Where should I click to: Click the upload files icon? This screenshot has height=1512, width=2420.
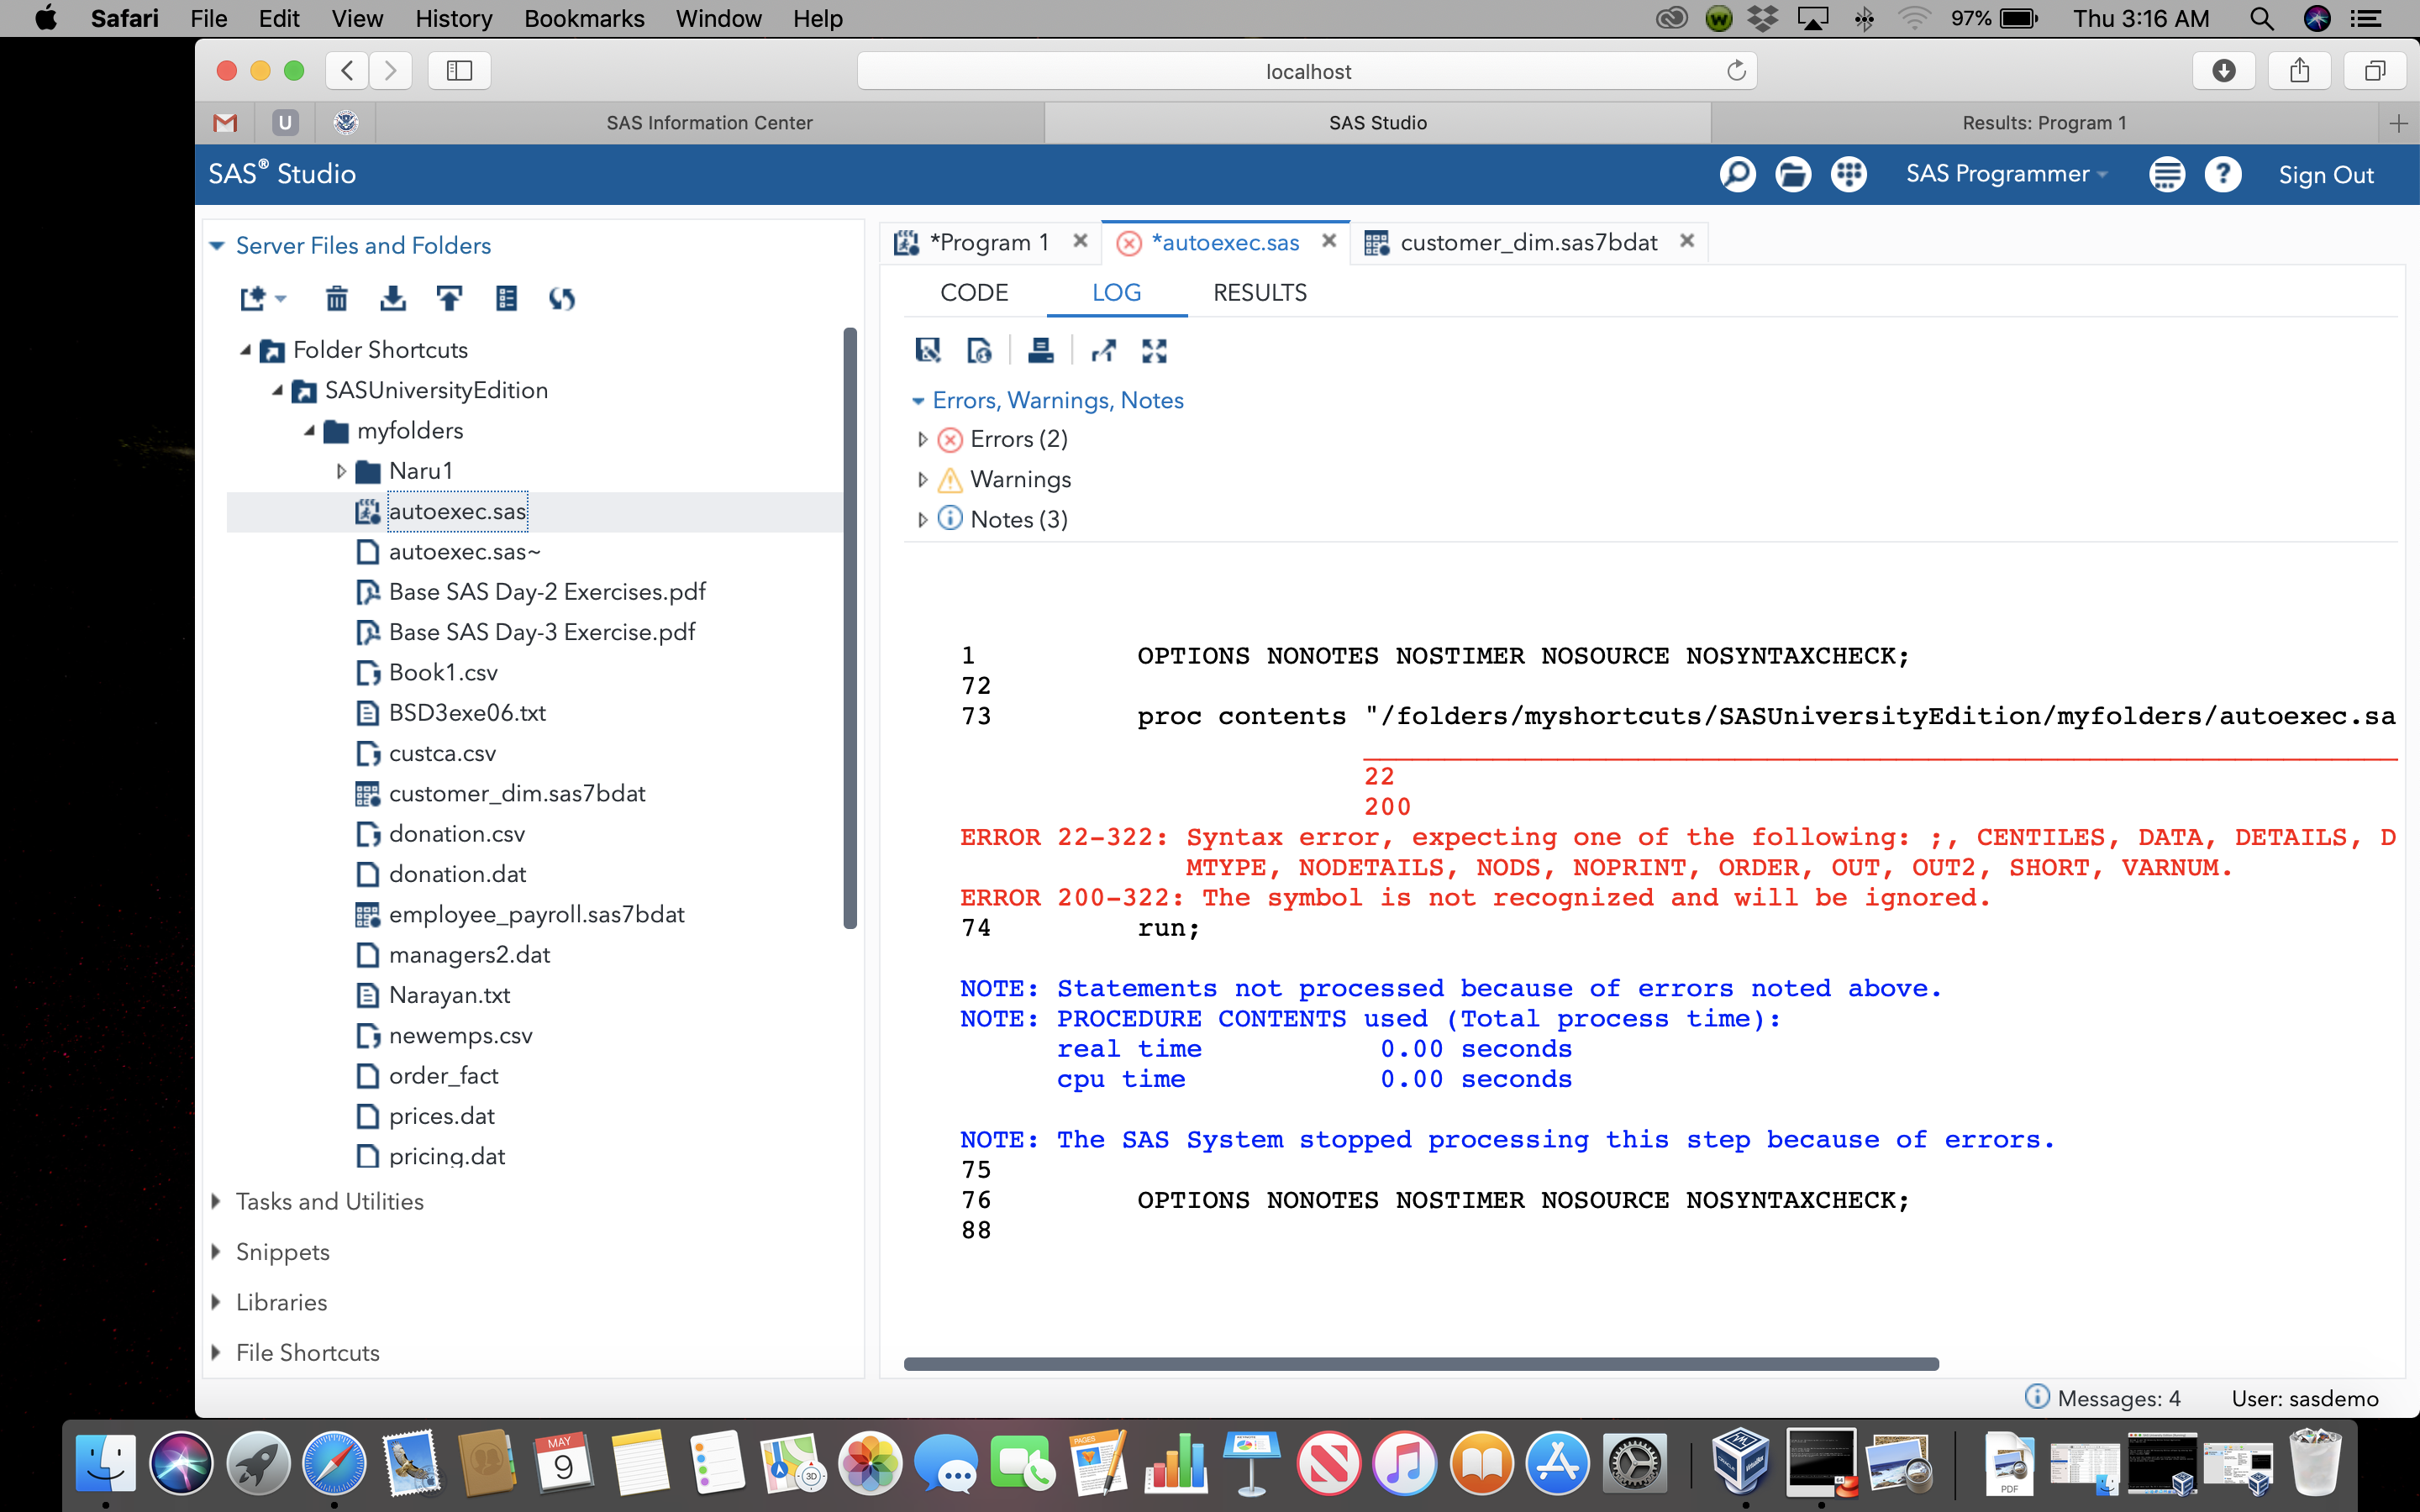coord(449,298)
